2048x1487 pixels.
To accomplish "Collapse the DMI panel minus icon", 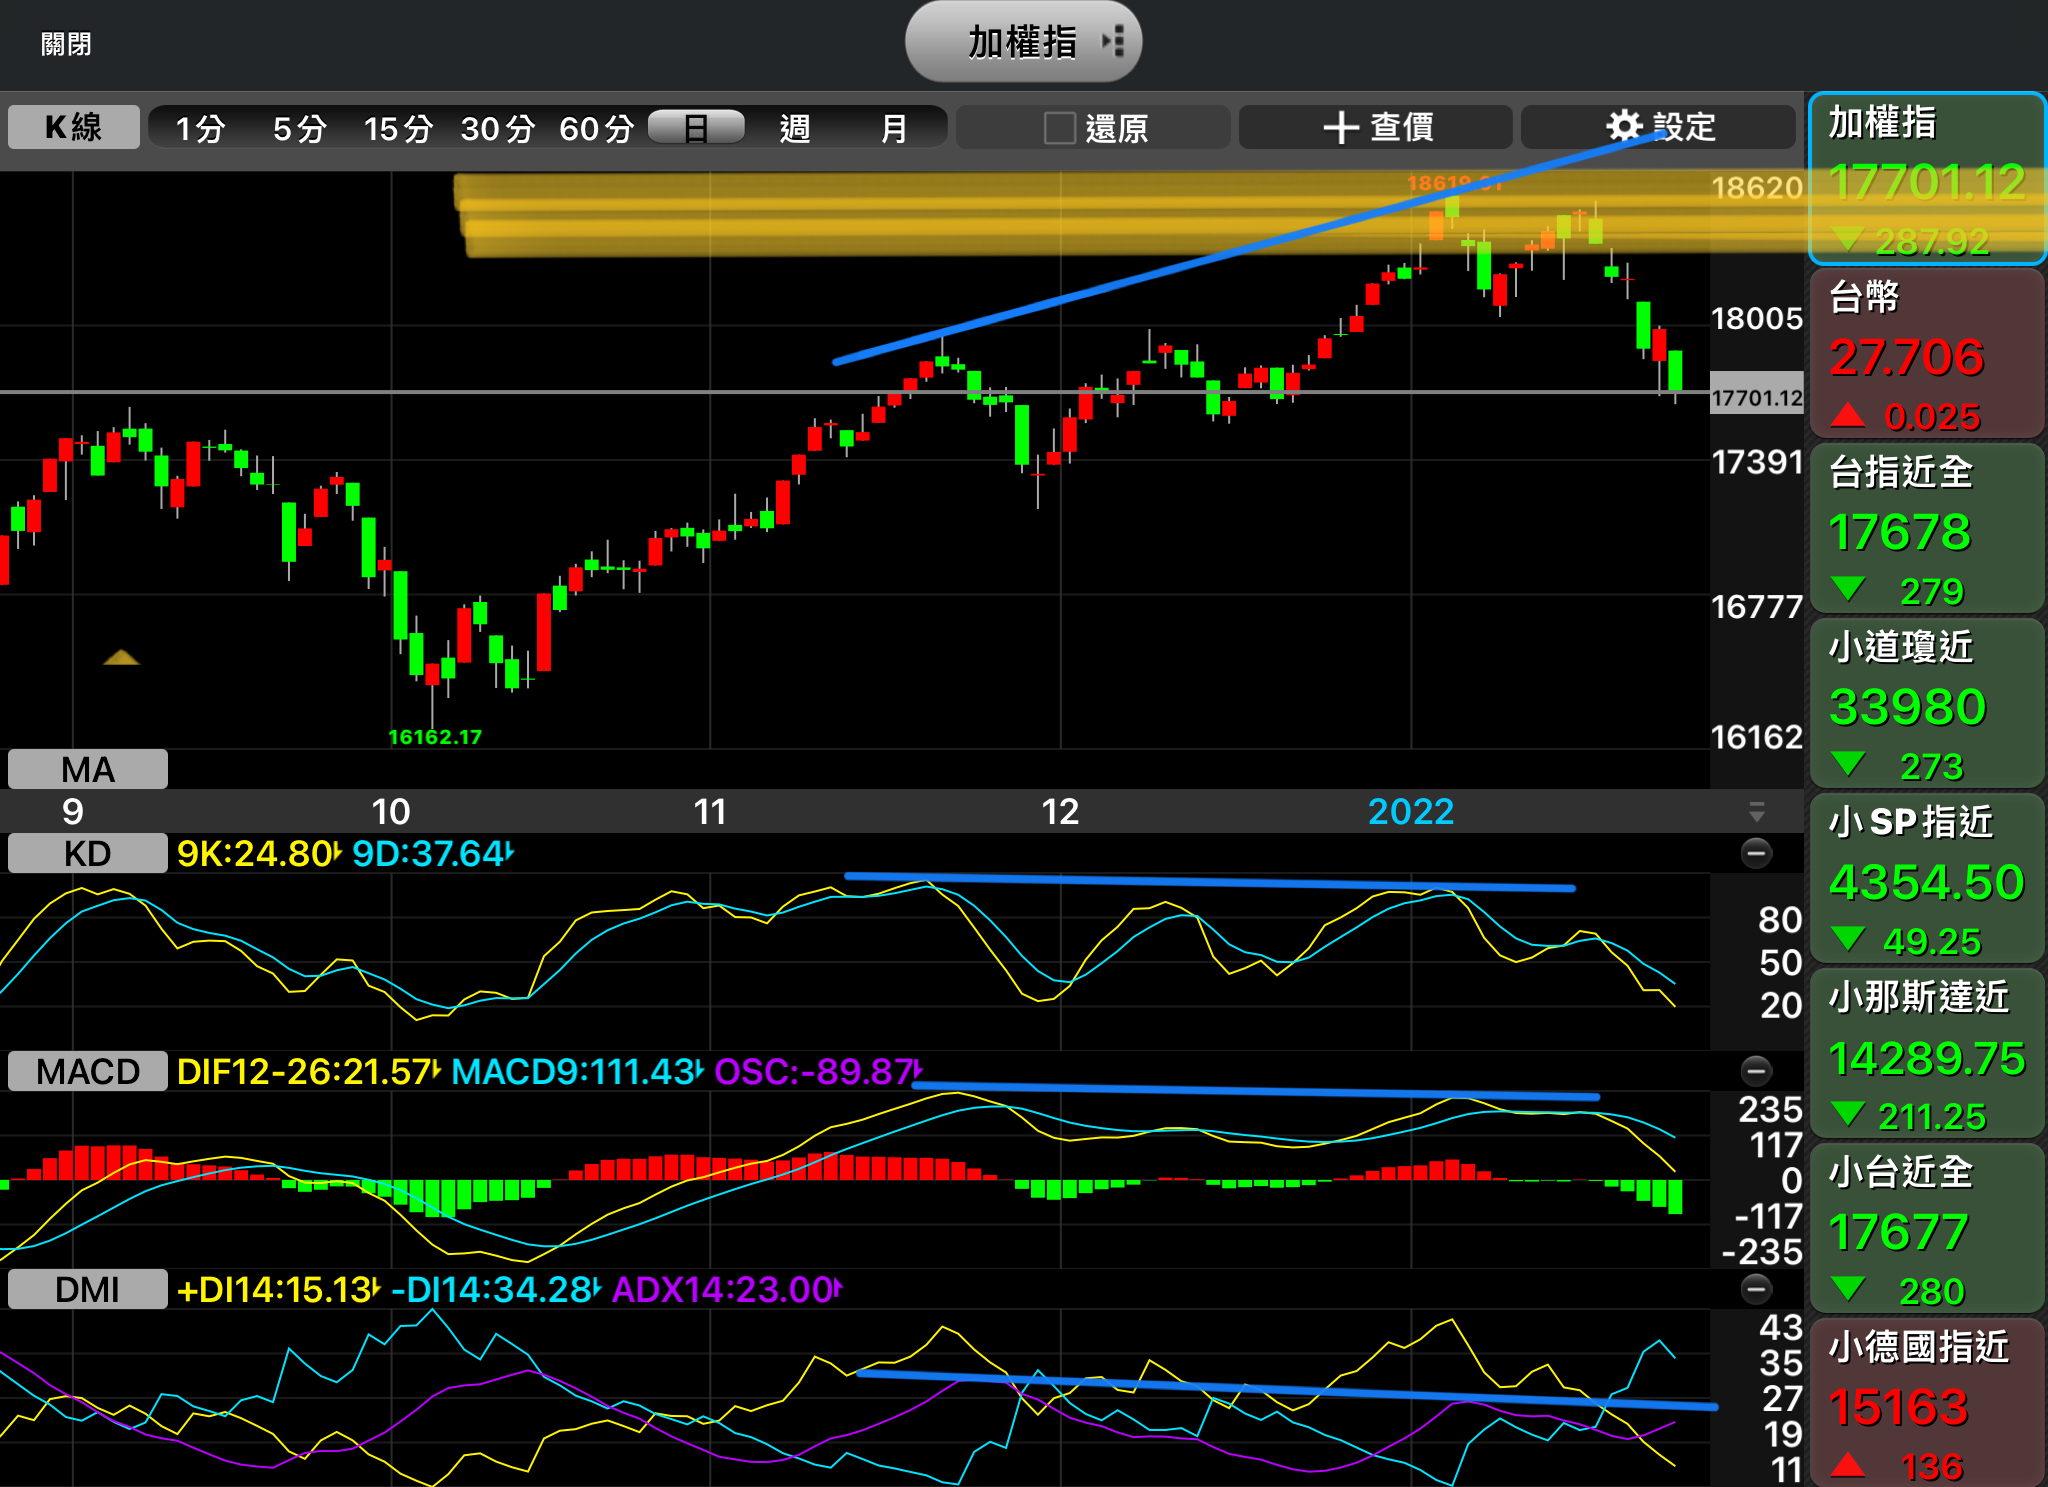I will [1756, 1289].
